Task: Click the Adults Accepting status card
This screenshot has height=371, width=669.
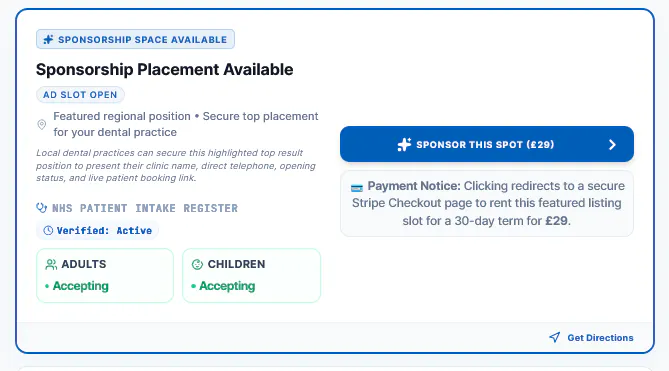Action: point(105,275)
